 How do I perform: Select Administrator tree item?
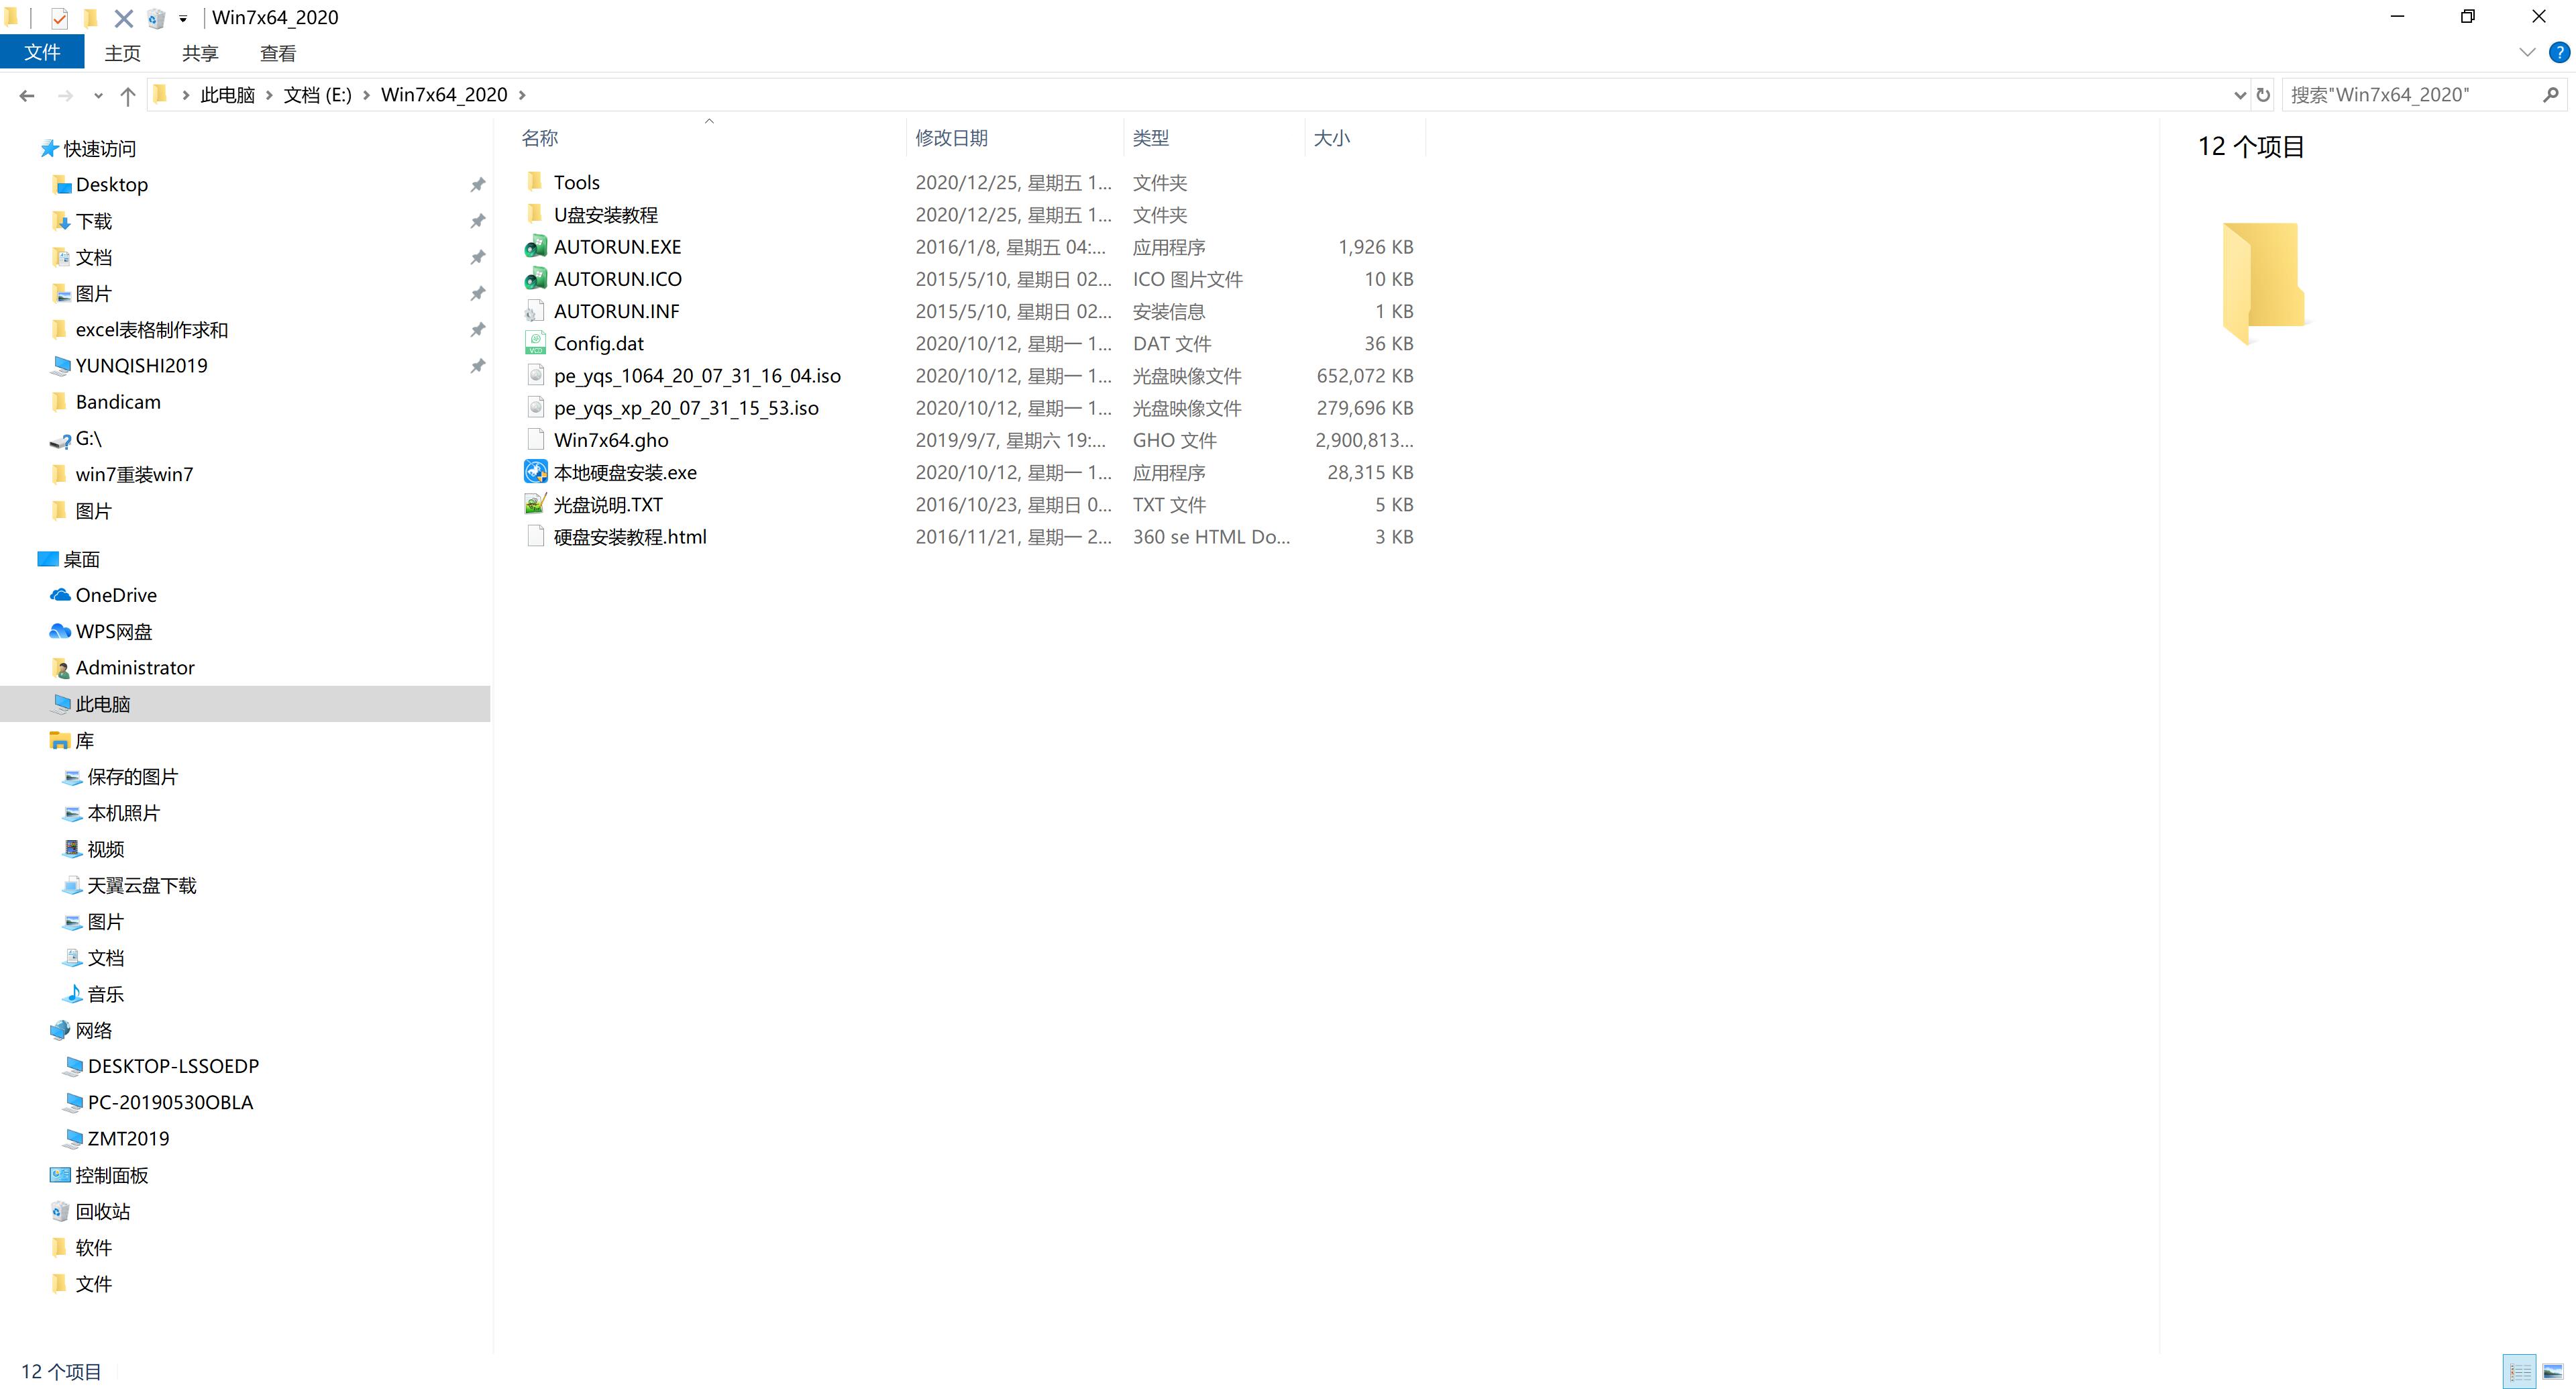coord(138,666)
